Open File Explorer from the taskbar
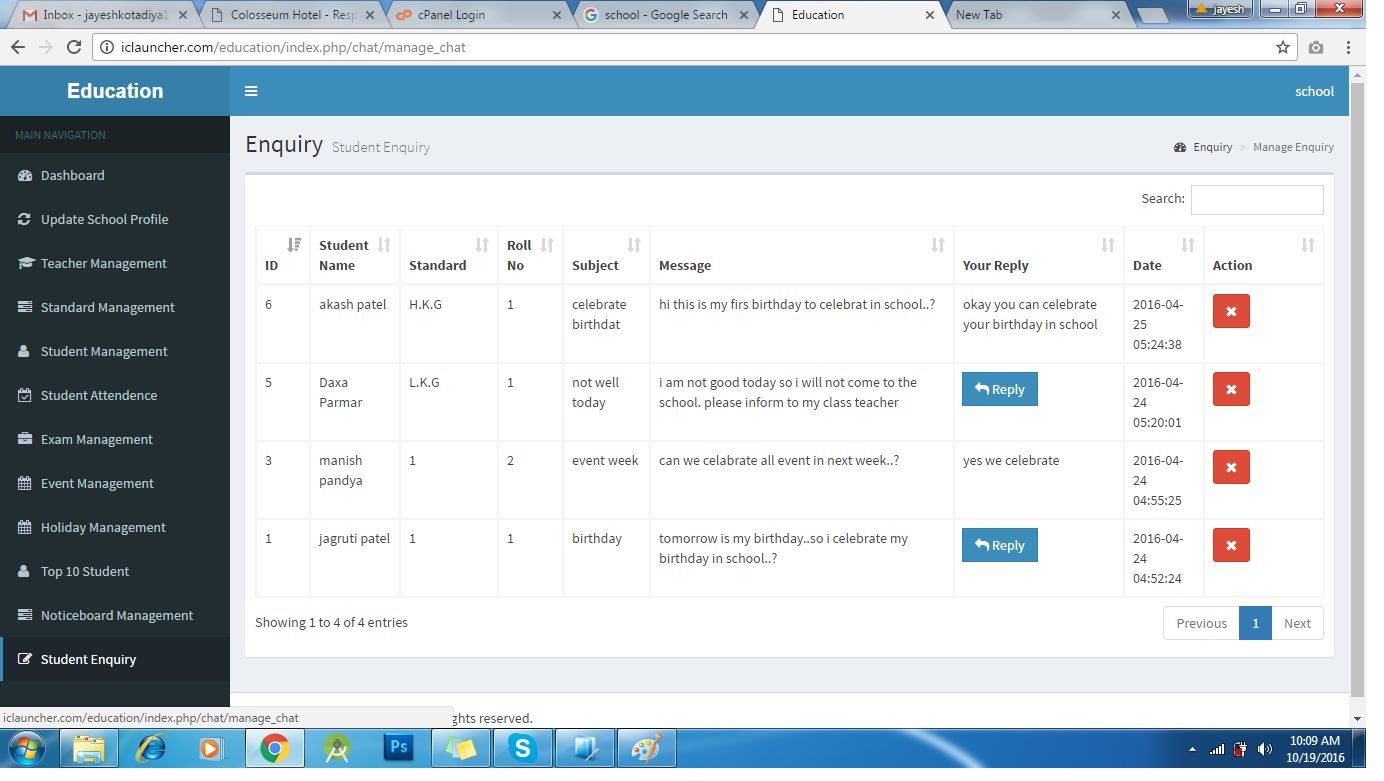The image size is (1384, 781). 89,748
